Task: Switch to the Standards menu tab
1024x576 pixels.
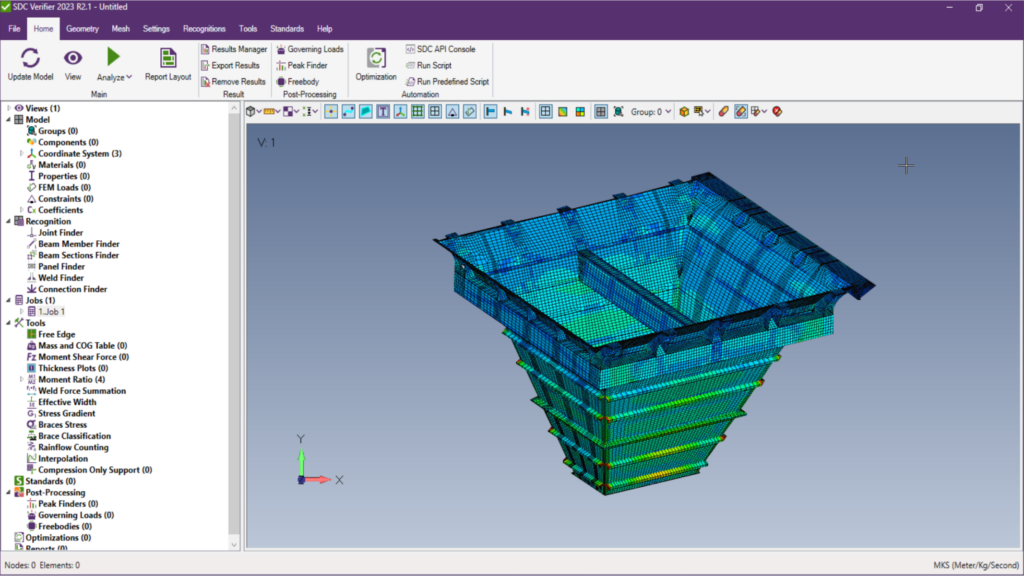Action: (x=287, y=29)
